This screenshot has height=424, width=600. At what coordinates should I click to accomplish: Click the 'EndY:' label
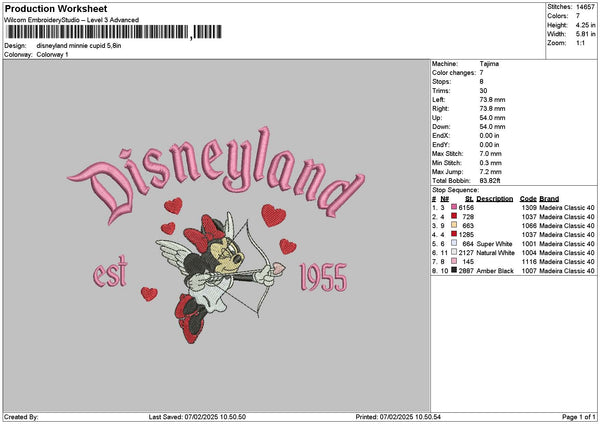click(x=441, y=145)
